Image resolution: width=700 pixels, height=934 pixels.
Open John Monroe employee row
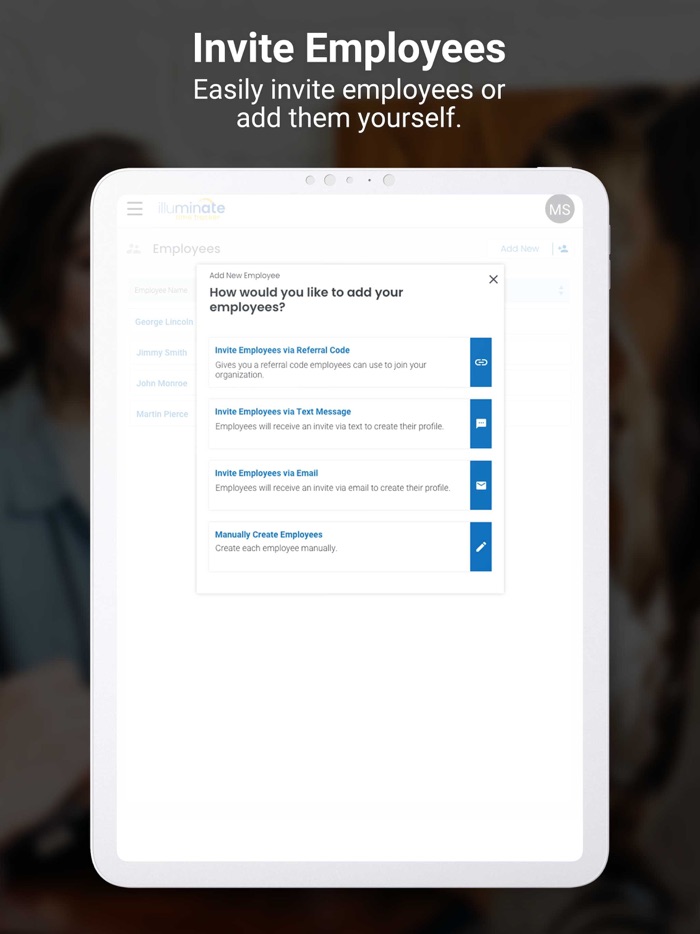(161, 383)
